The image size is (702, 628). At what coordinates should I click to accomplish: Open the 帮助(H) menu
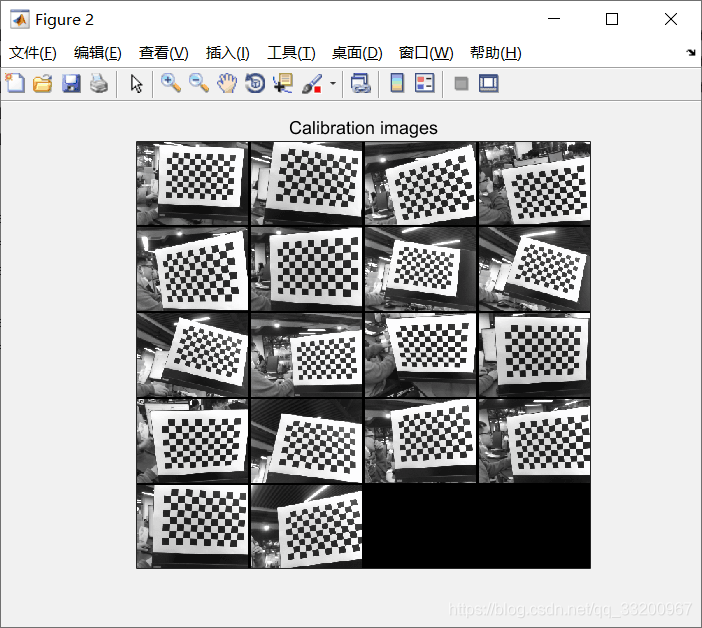[x=495, y=53]
